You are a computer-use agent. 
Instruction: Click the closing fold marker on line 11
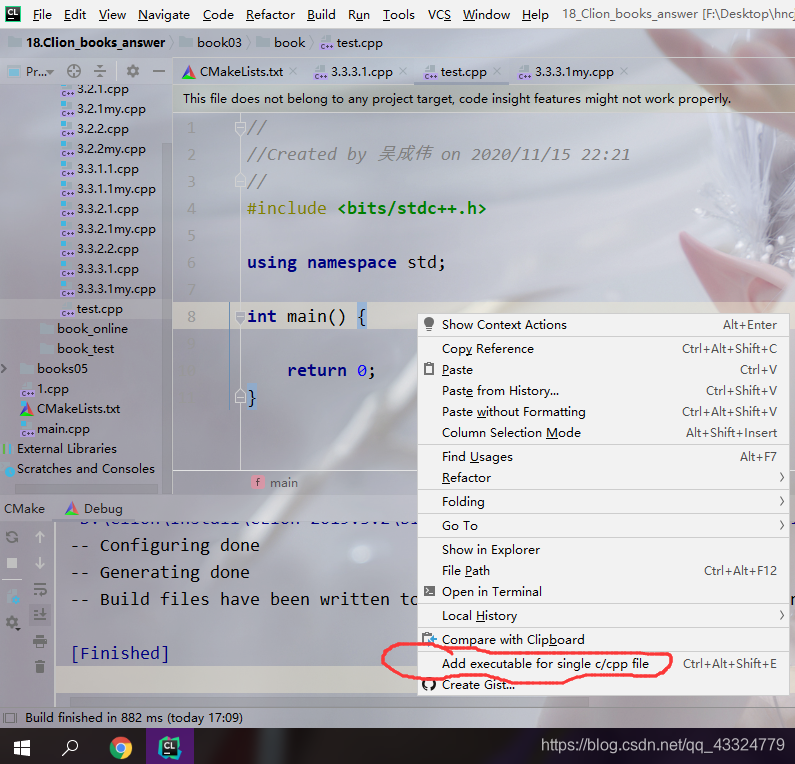(x=240, y=397)
